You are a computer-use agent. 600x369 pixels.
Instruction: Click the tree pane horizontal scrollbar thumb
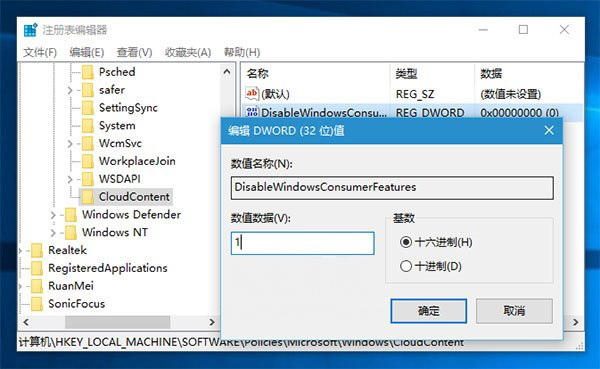(117, 322)
